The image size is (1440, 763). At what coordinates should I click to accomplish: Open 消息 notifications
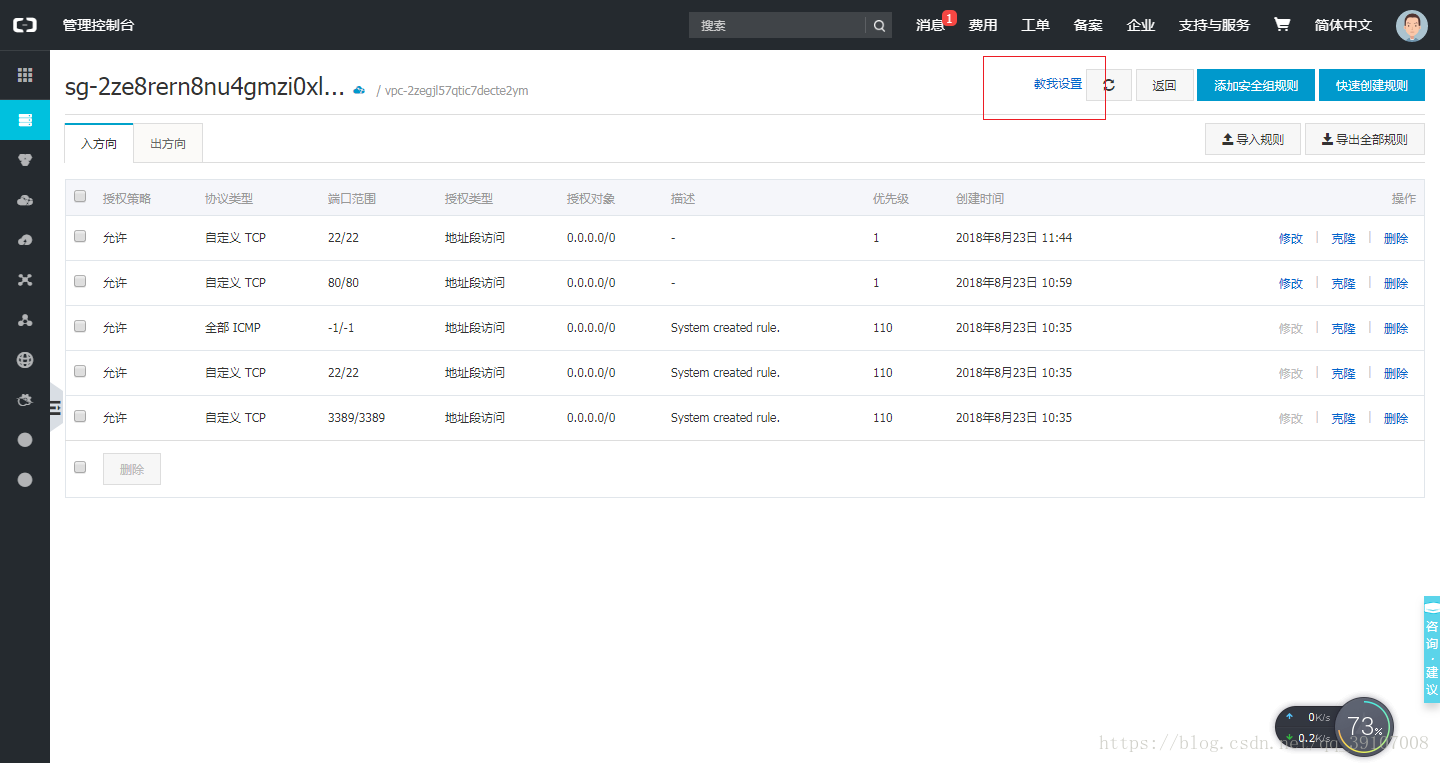931,25
